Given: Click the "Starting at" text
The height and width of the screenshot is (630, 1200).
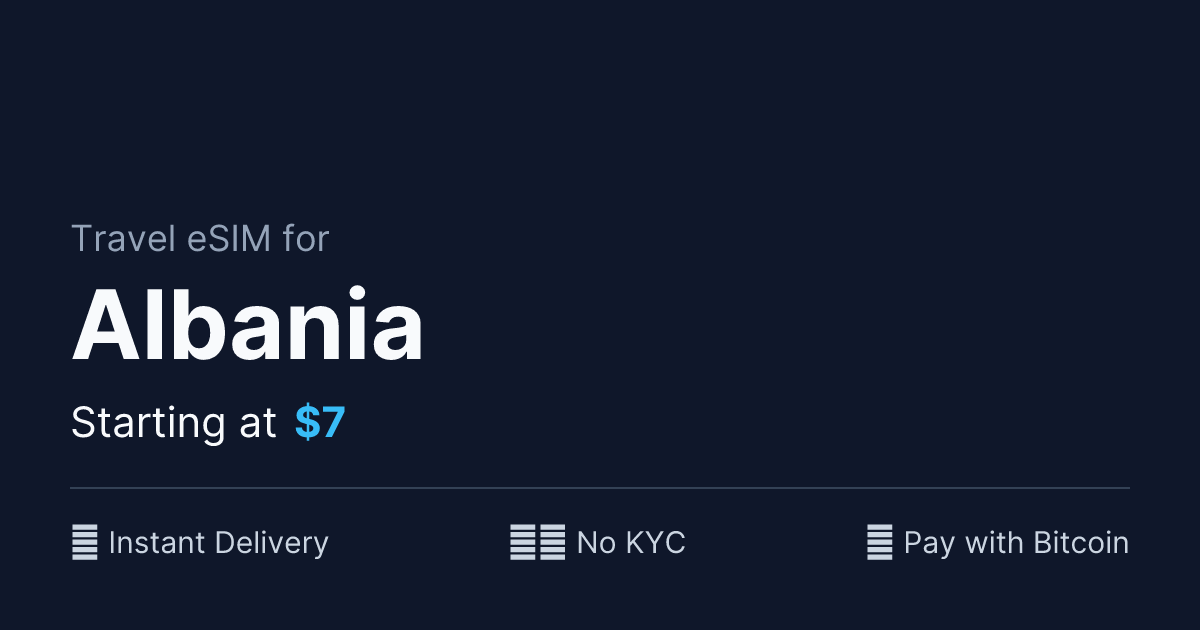Looking at the screenshot, I should (x=173, y=423).
